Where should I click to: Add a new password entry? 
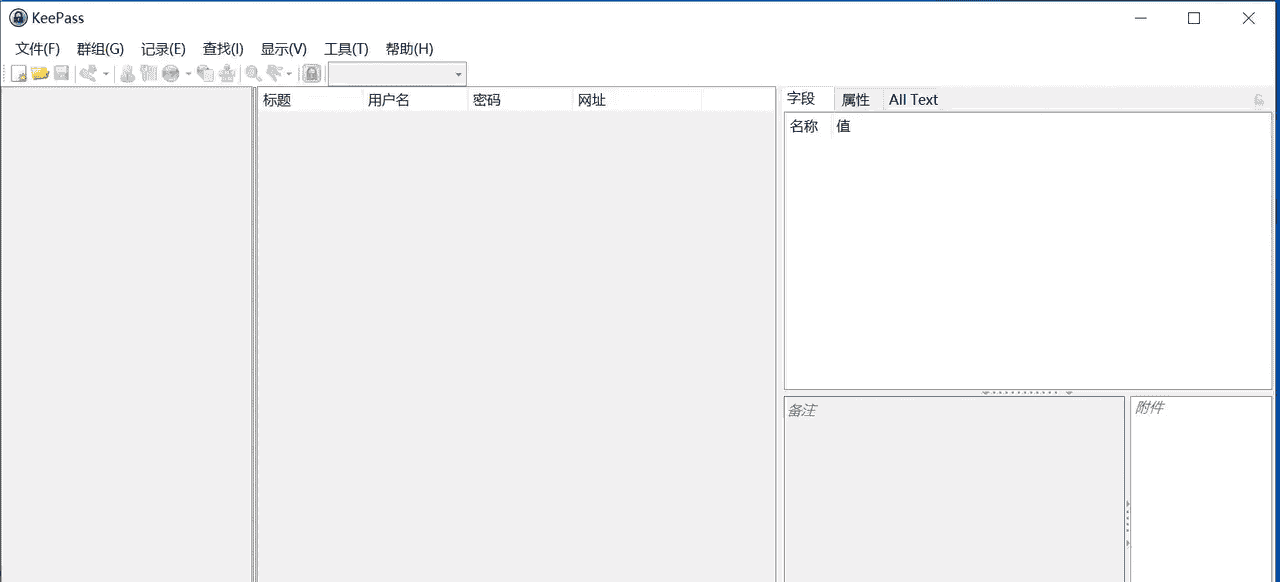(x=88, y=72)
